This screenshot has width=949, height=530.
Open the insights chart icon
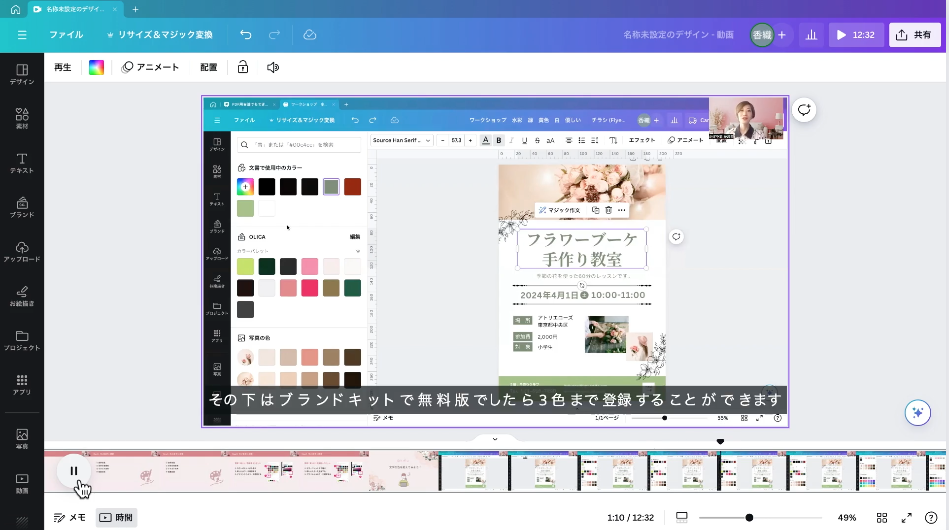coord(812,35)
